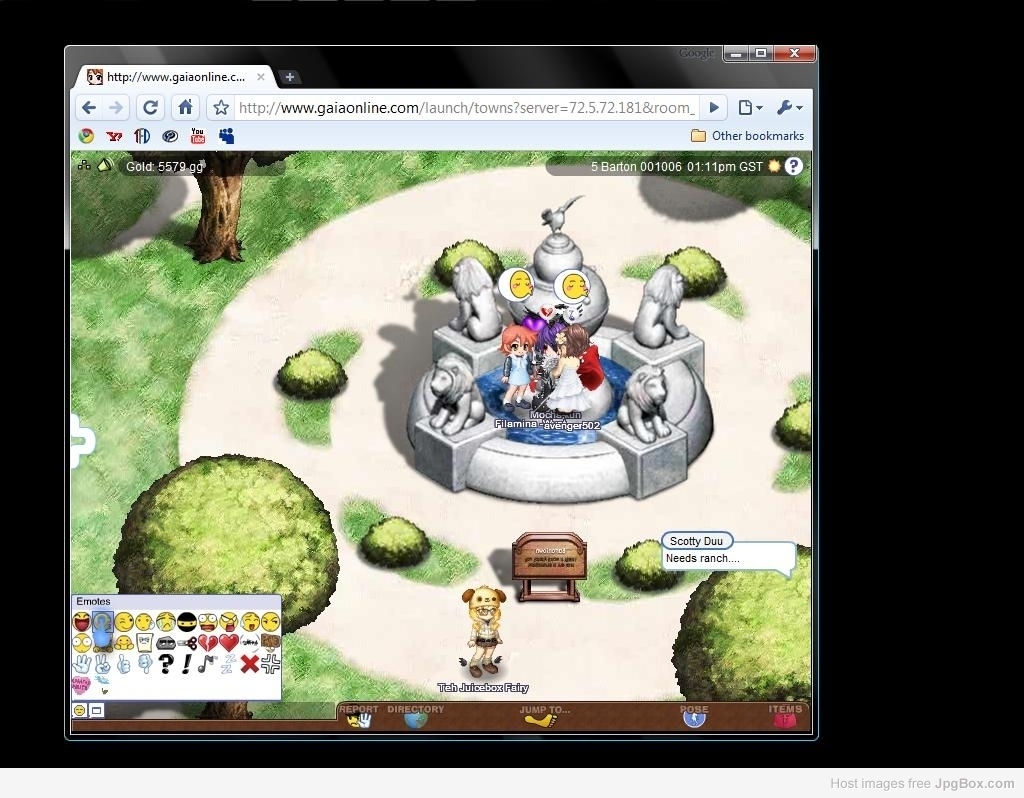Open the Yahoo bookmark

pyautogui.click(x=114, y=136)
